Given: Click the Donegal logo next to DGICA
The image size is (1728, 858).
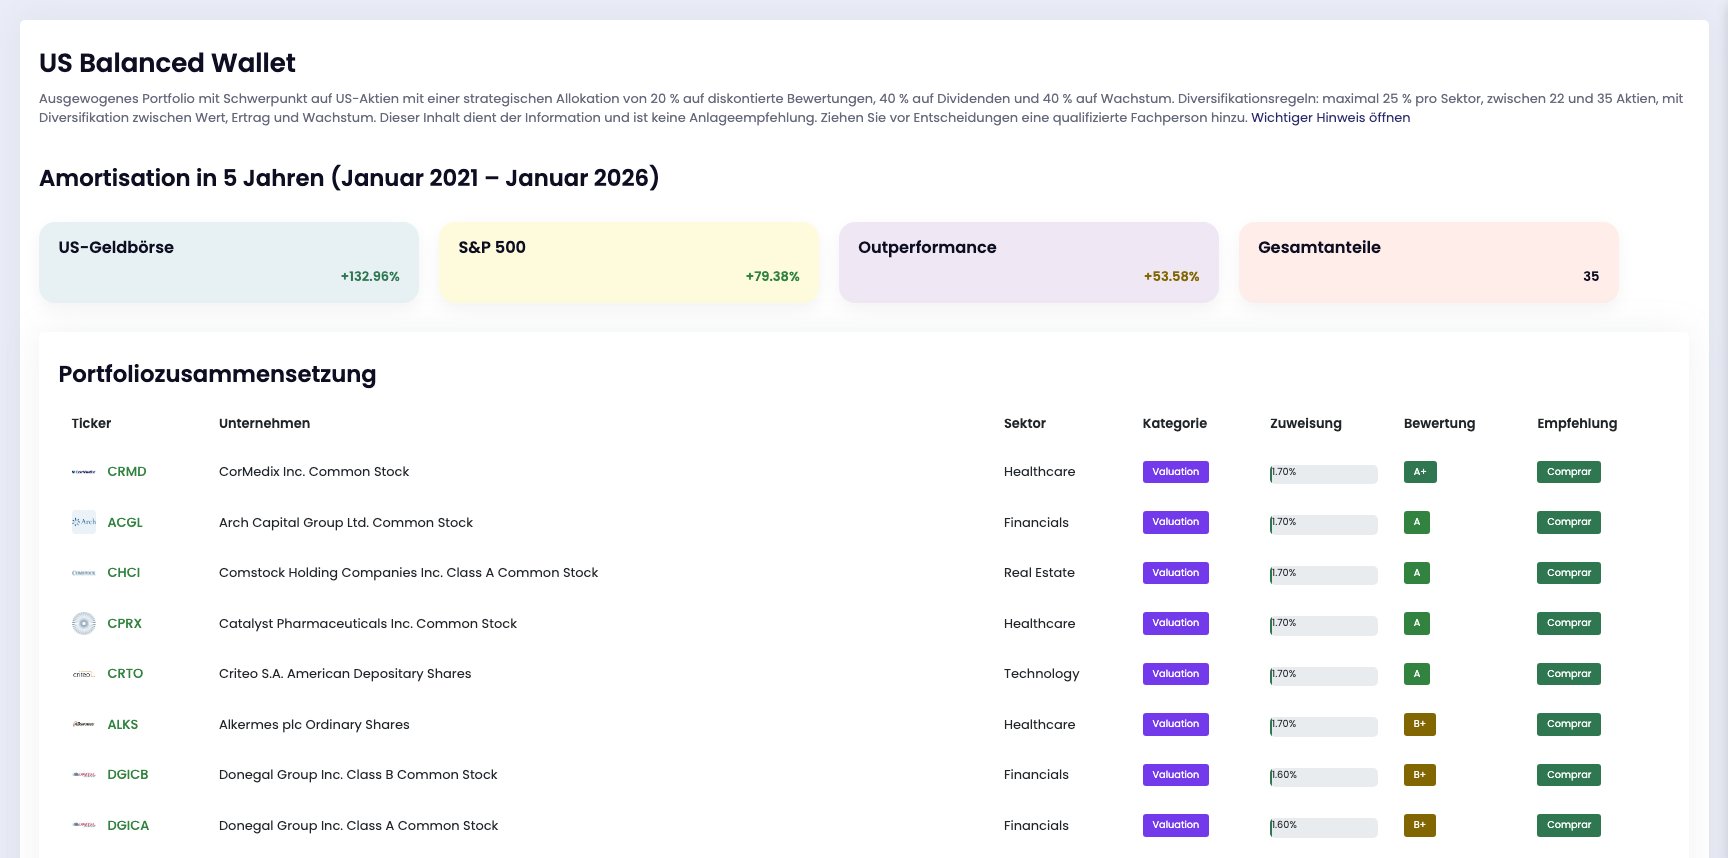Looking at the screenshot, I should (84, 825).
